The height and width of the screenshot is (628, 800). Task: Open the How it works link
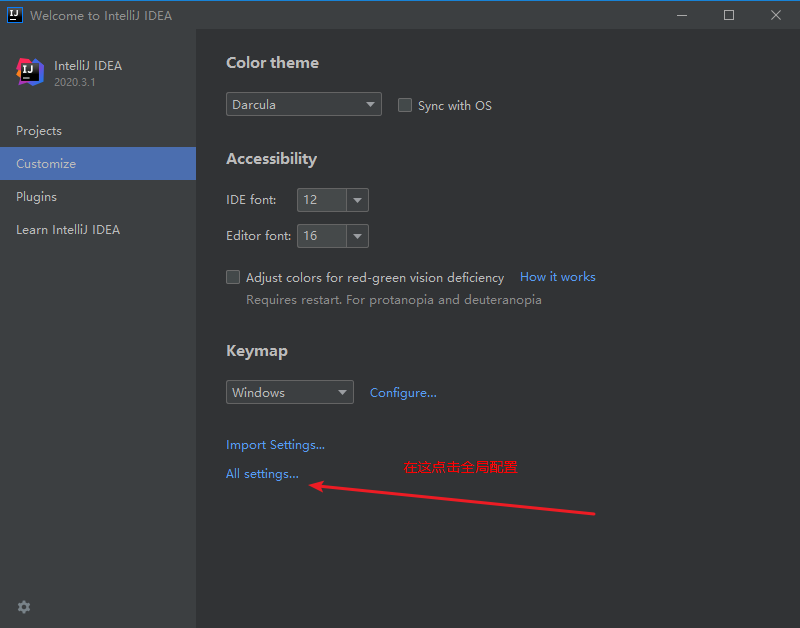pyautogui.click(x=558, y=277)
